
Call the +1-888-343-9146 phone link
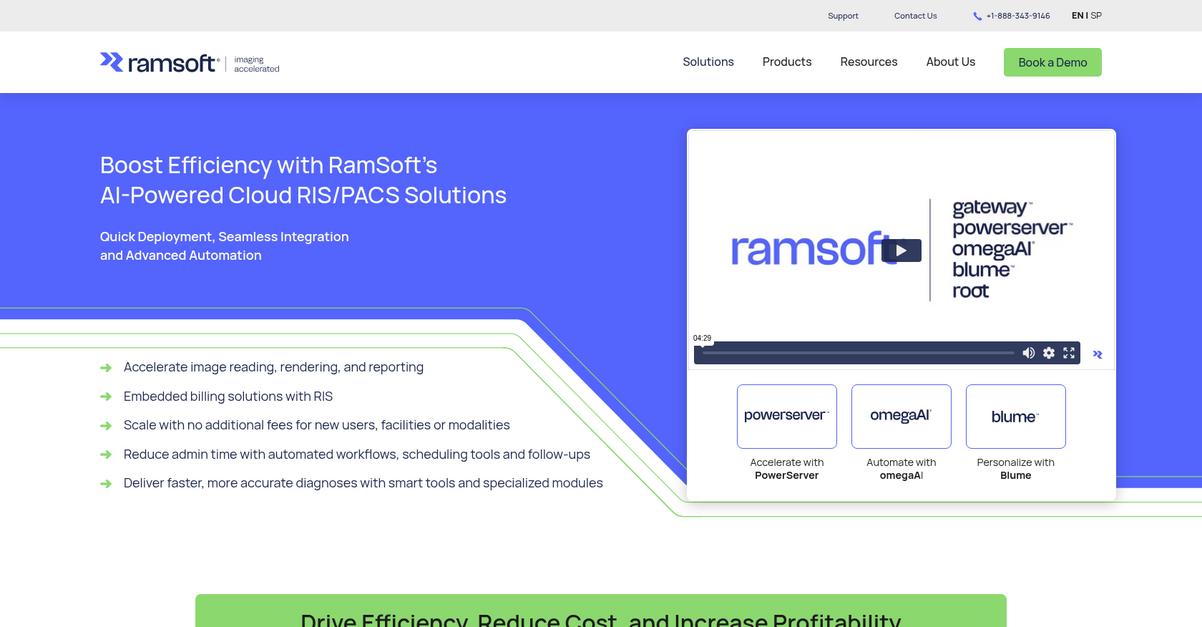pyautogui.click(x=1018, y=16)
